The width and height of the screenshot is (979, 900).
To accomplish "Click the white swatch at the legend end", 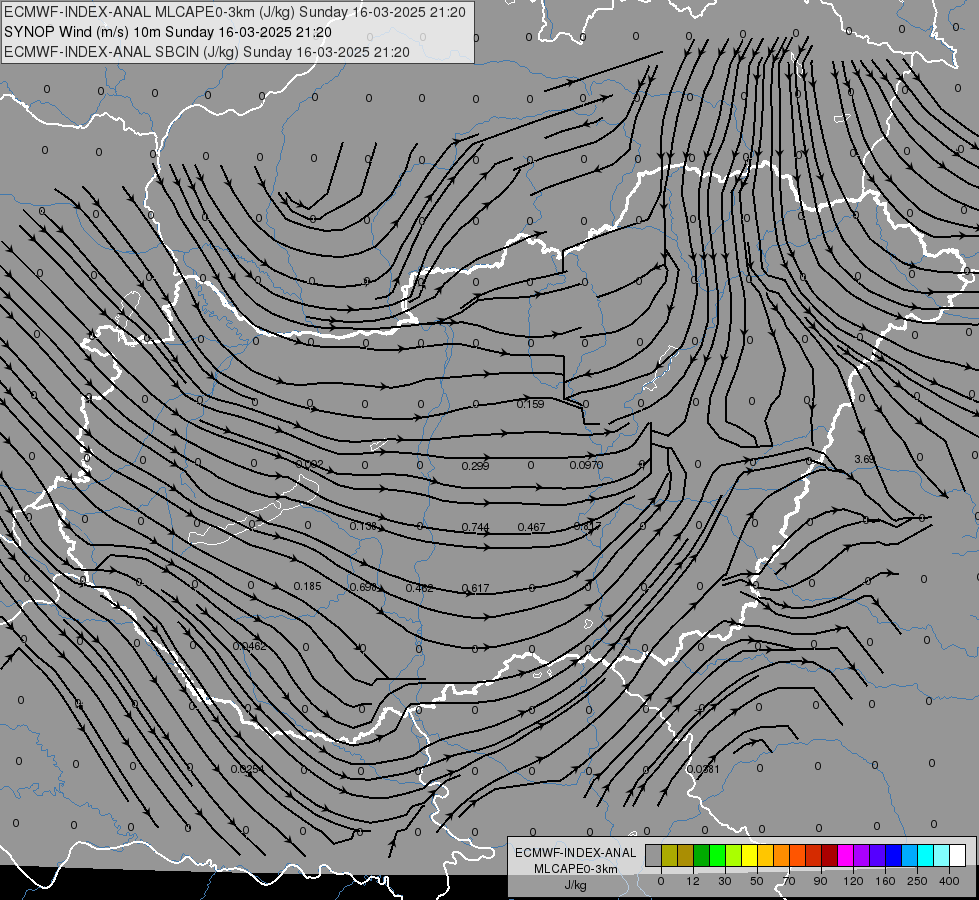I will point(958,855).
